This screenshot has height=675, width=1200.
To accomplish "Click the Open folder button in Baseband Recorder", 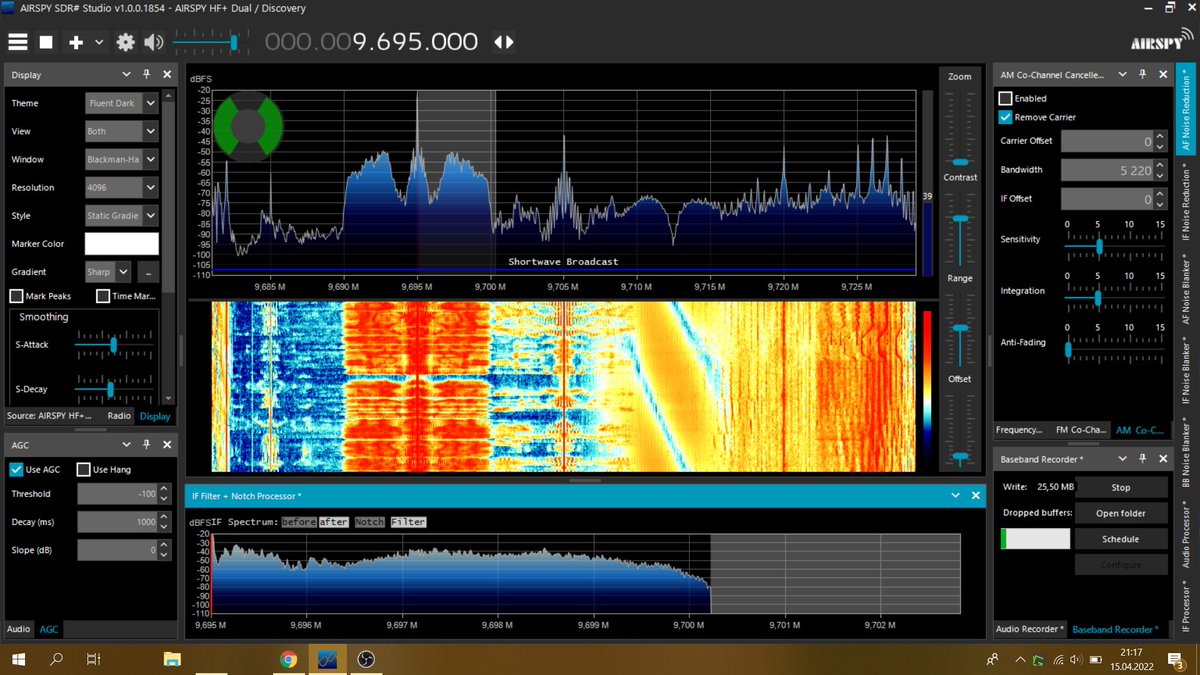I will pos(1121,512).
